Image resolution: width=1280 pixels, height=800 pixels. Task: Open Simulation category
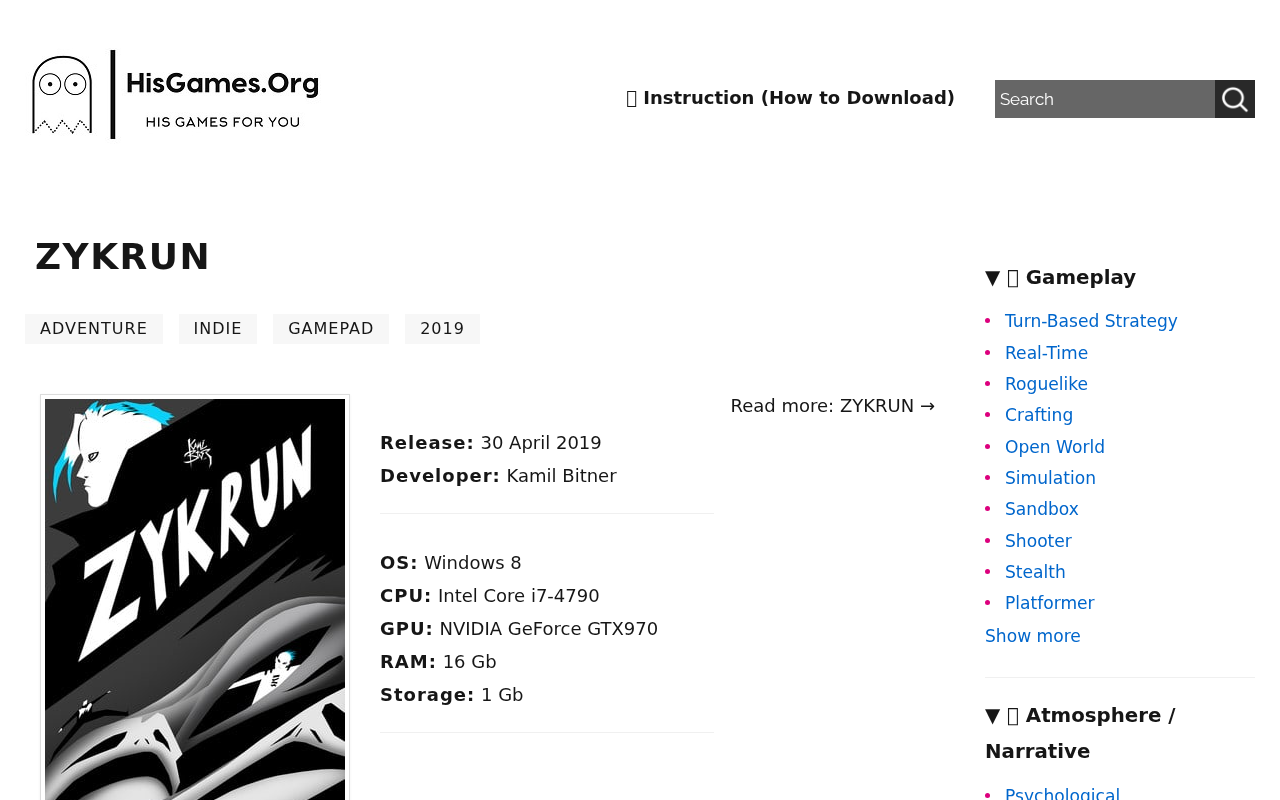[1050, 478]
